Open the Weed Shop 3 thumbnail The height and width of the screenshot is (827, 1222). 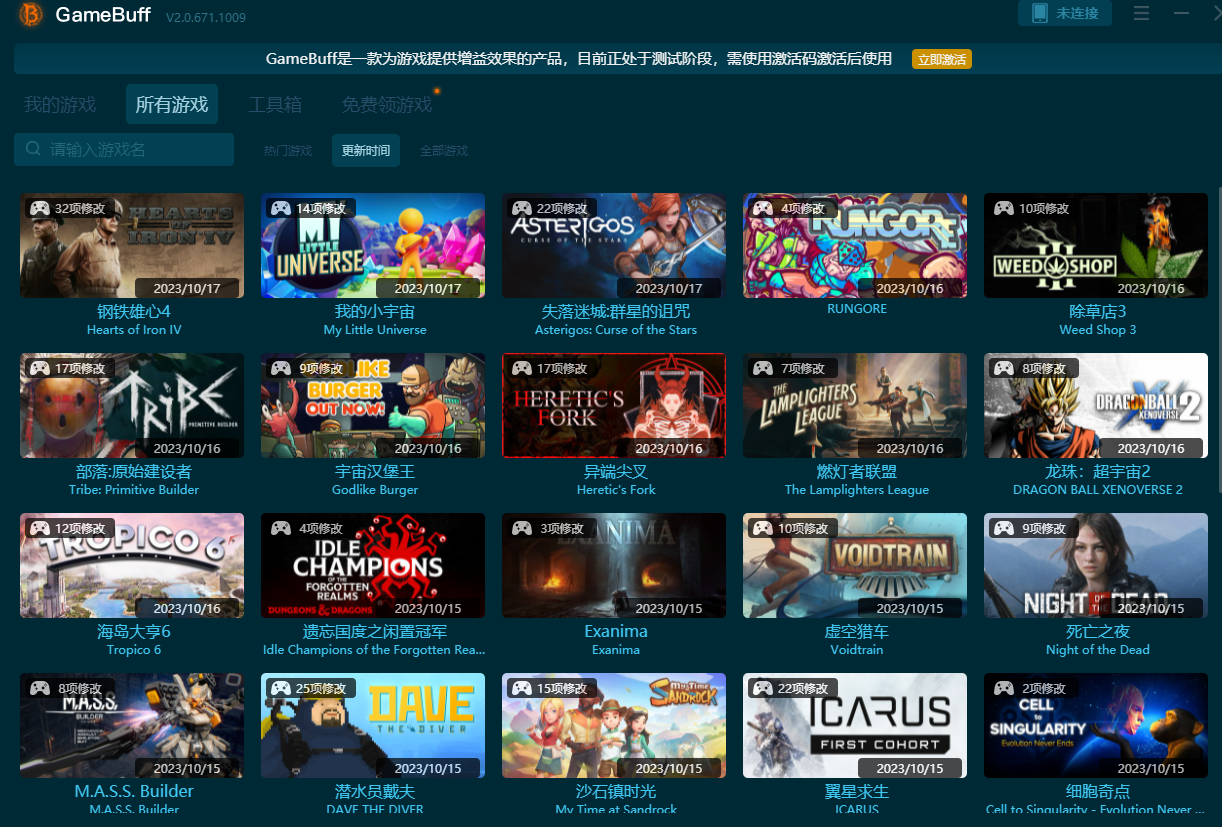(1096, 246)
